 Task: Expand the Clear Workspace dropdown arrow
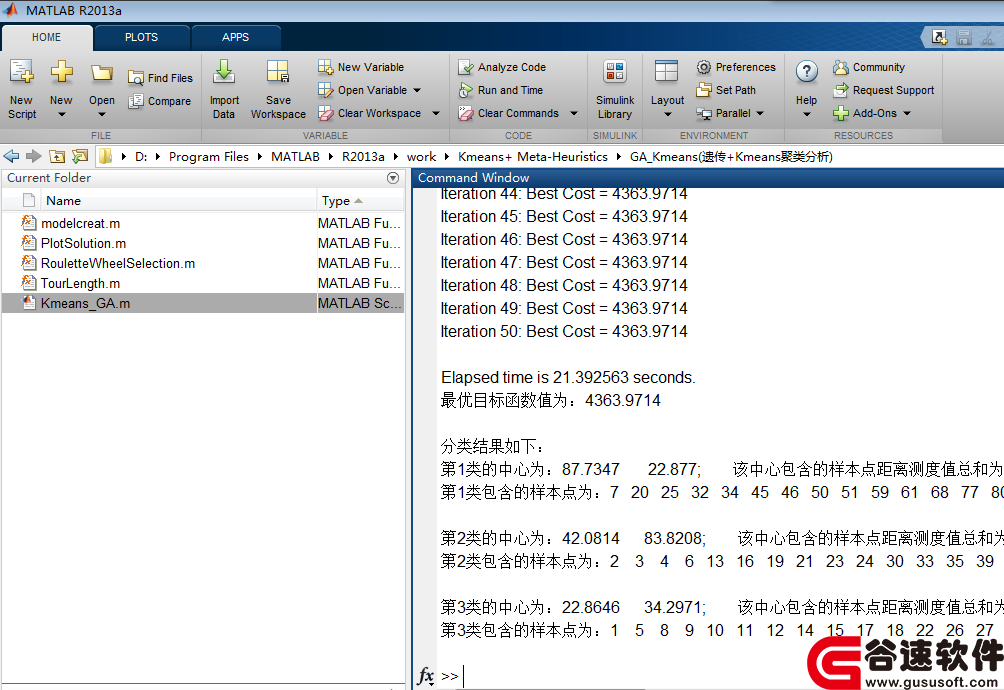(x=436, y=113)
